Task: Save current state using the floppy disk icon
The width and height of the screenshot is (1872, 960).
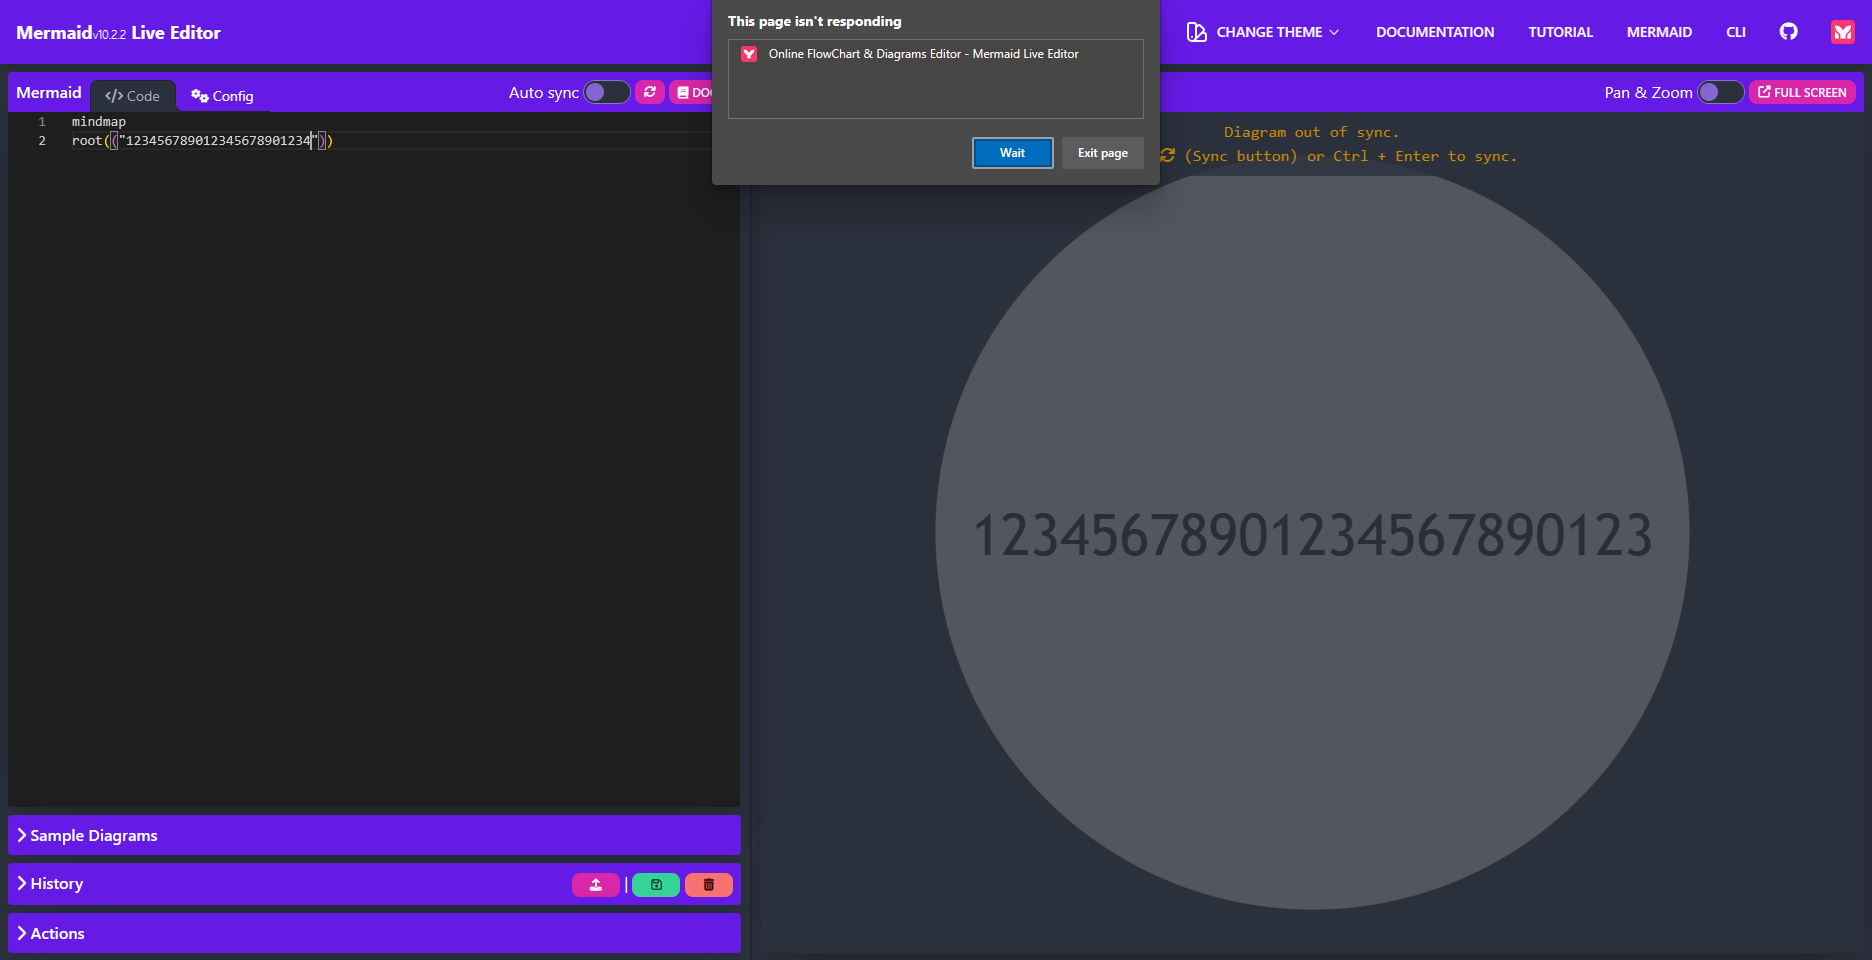Action: point(655,884)
